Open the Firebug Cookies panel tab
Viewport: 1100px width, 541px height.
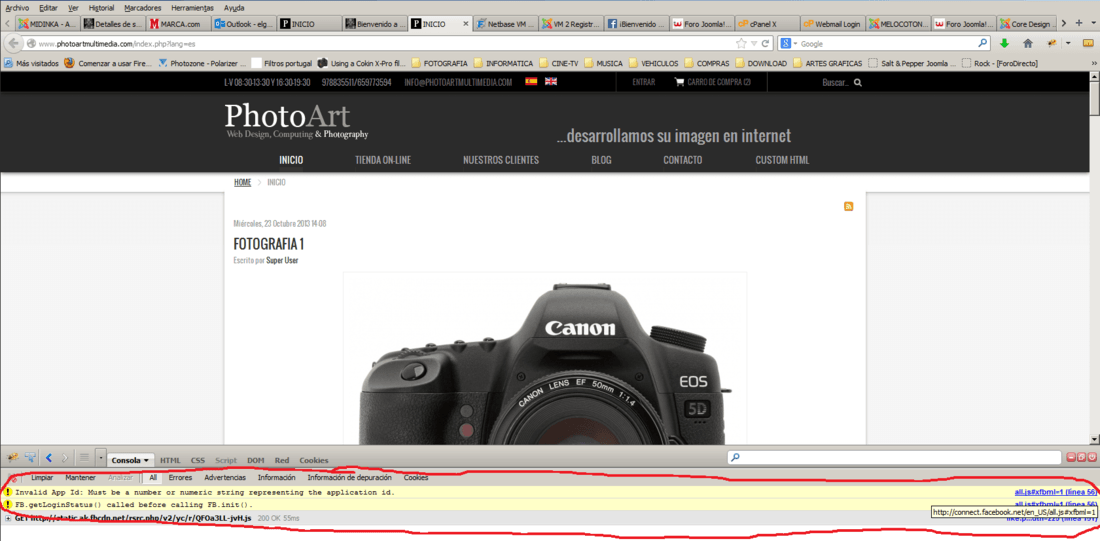(x=314, y=460)
